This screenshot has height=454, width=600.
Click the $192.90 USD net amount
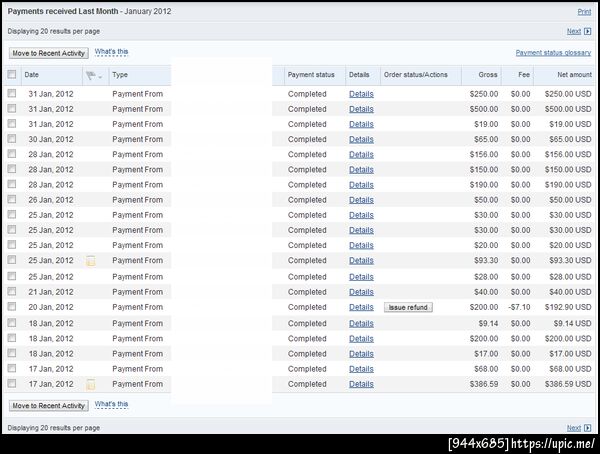568,307
